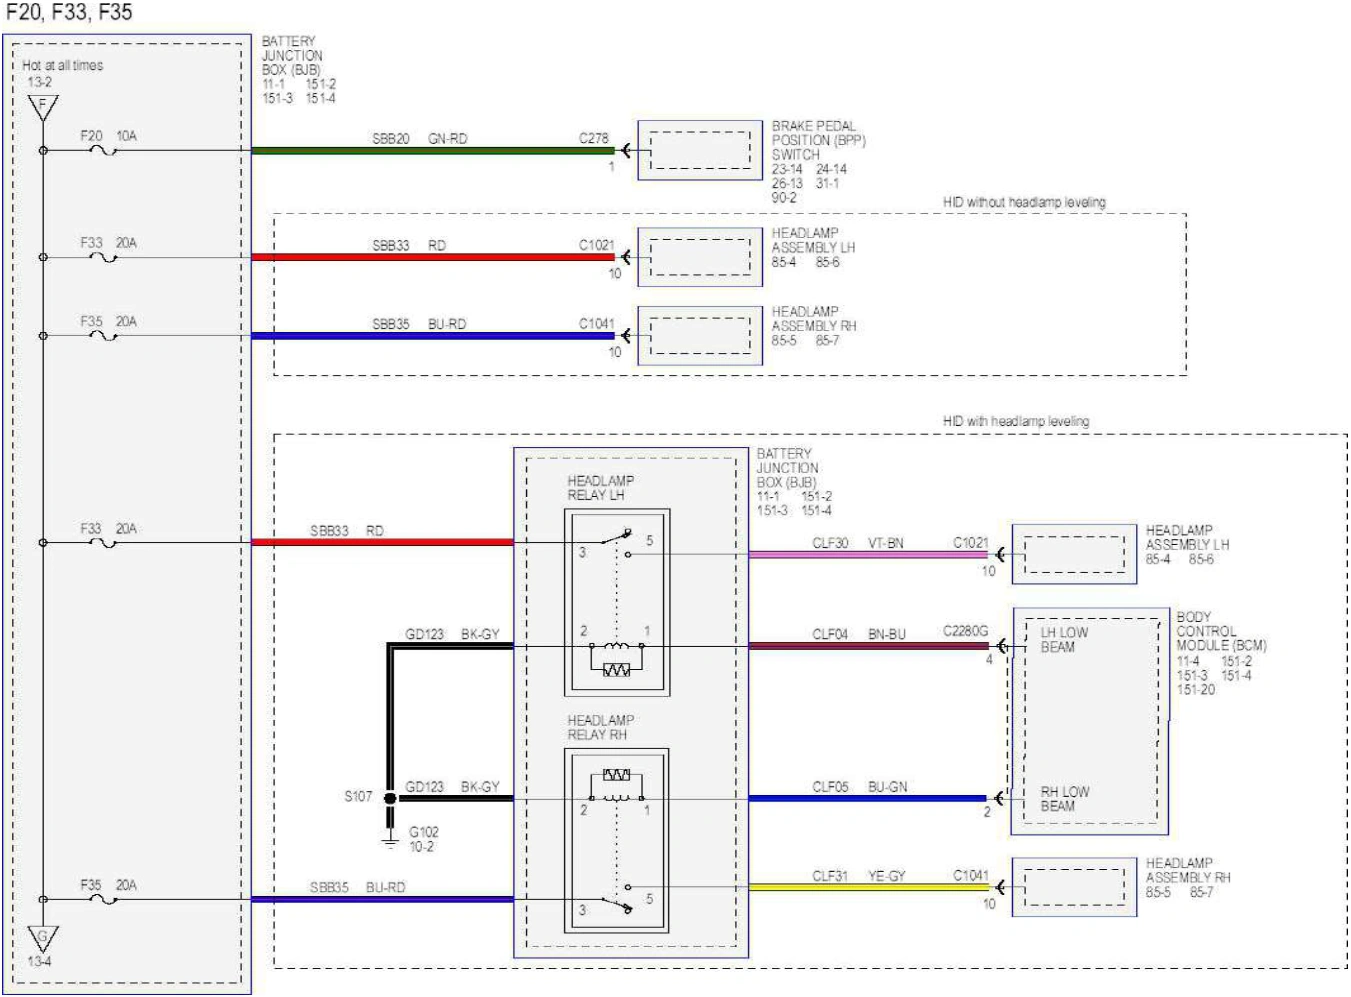Click the "CLF30 VT-BN" wire label
The height and width of the screenshot is (997, 1351).
(857, 543)
